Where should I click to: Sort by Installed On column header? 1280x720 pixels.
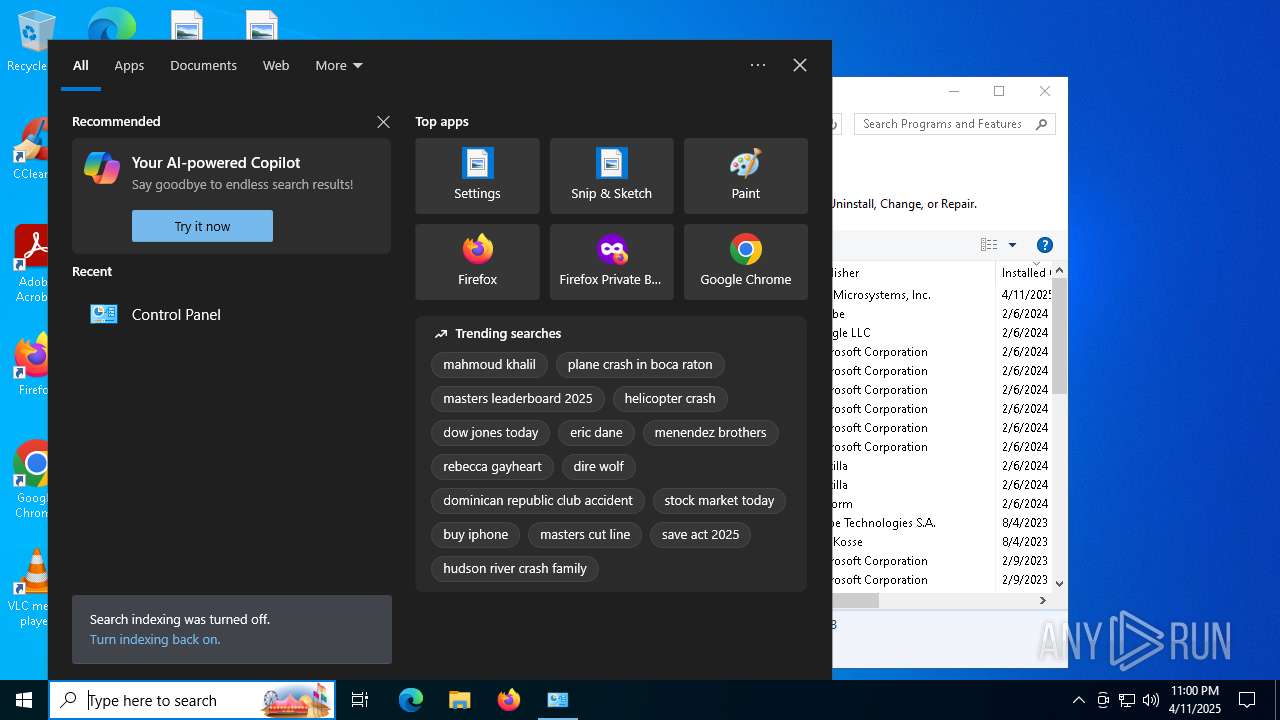point(1023,272)
